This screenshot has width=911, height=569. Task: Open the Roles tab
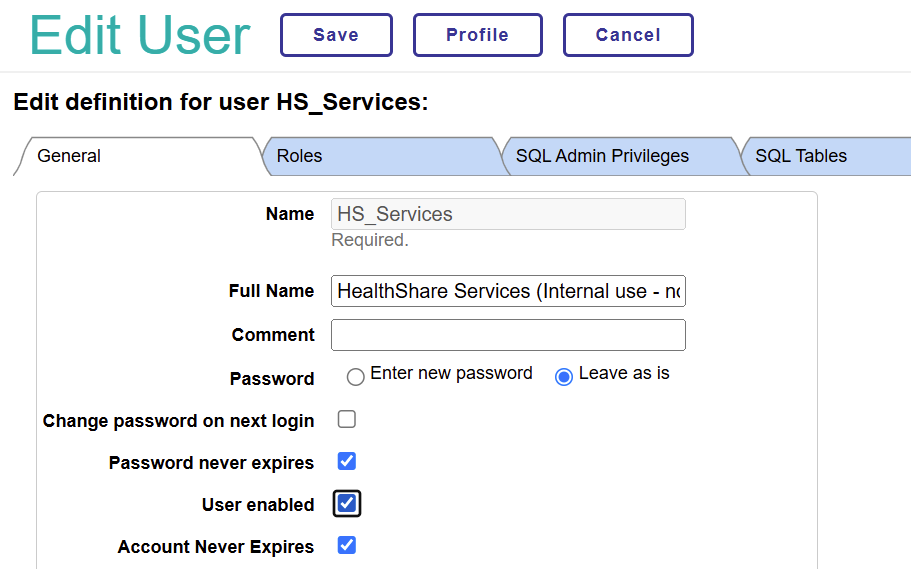(299, 156)
